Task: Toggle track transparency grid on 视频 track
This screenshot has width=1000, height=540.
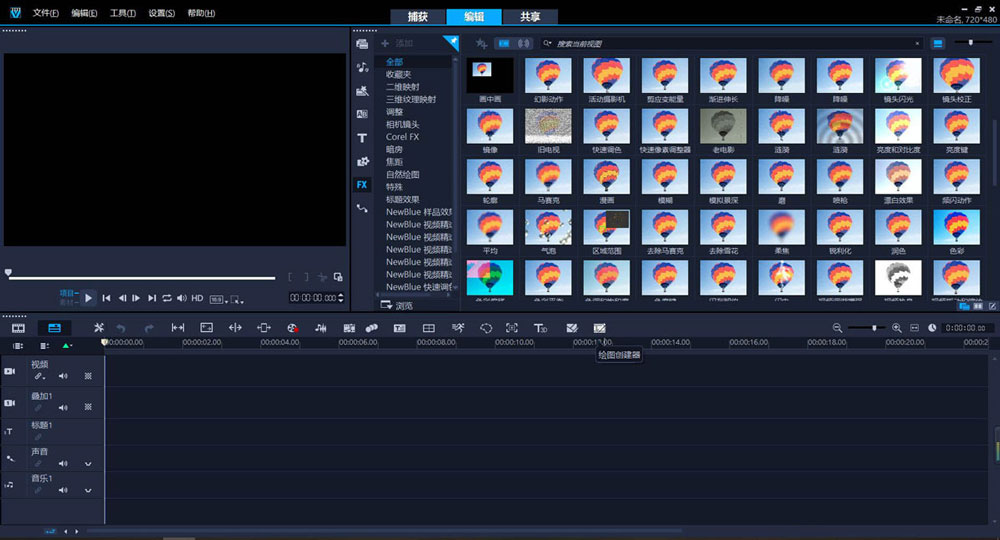Action: (x=88, y=376)
